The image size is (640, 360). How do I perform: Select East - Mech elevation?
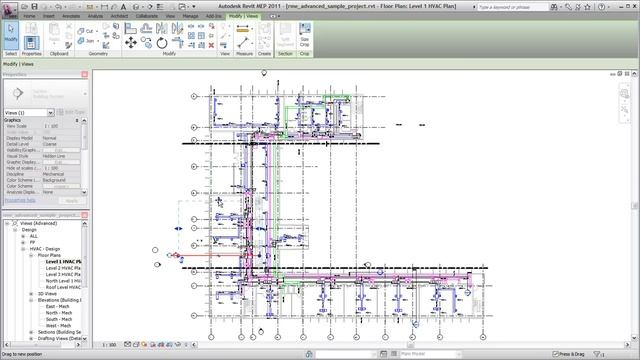(x=58, y=307)
